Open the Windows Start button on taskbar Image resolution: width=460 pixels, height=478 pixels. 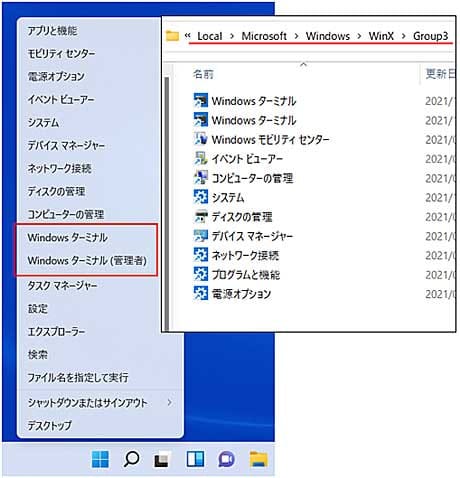100,459
